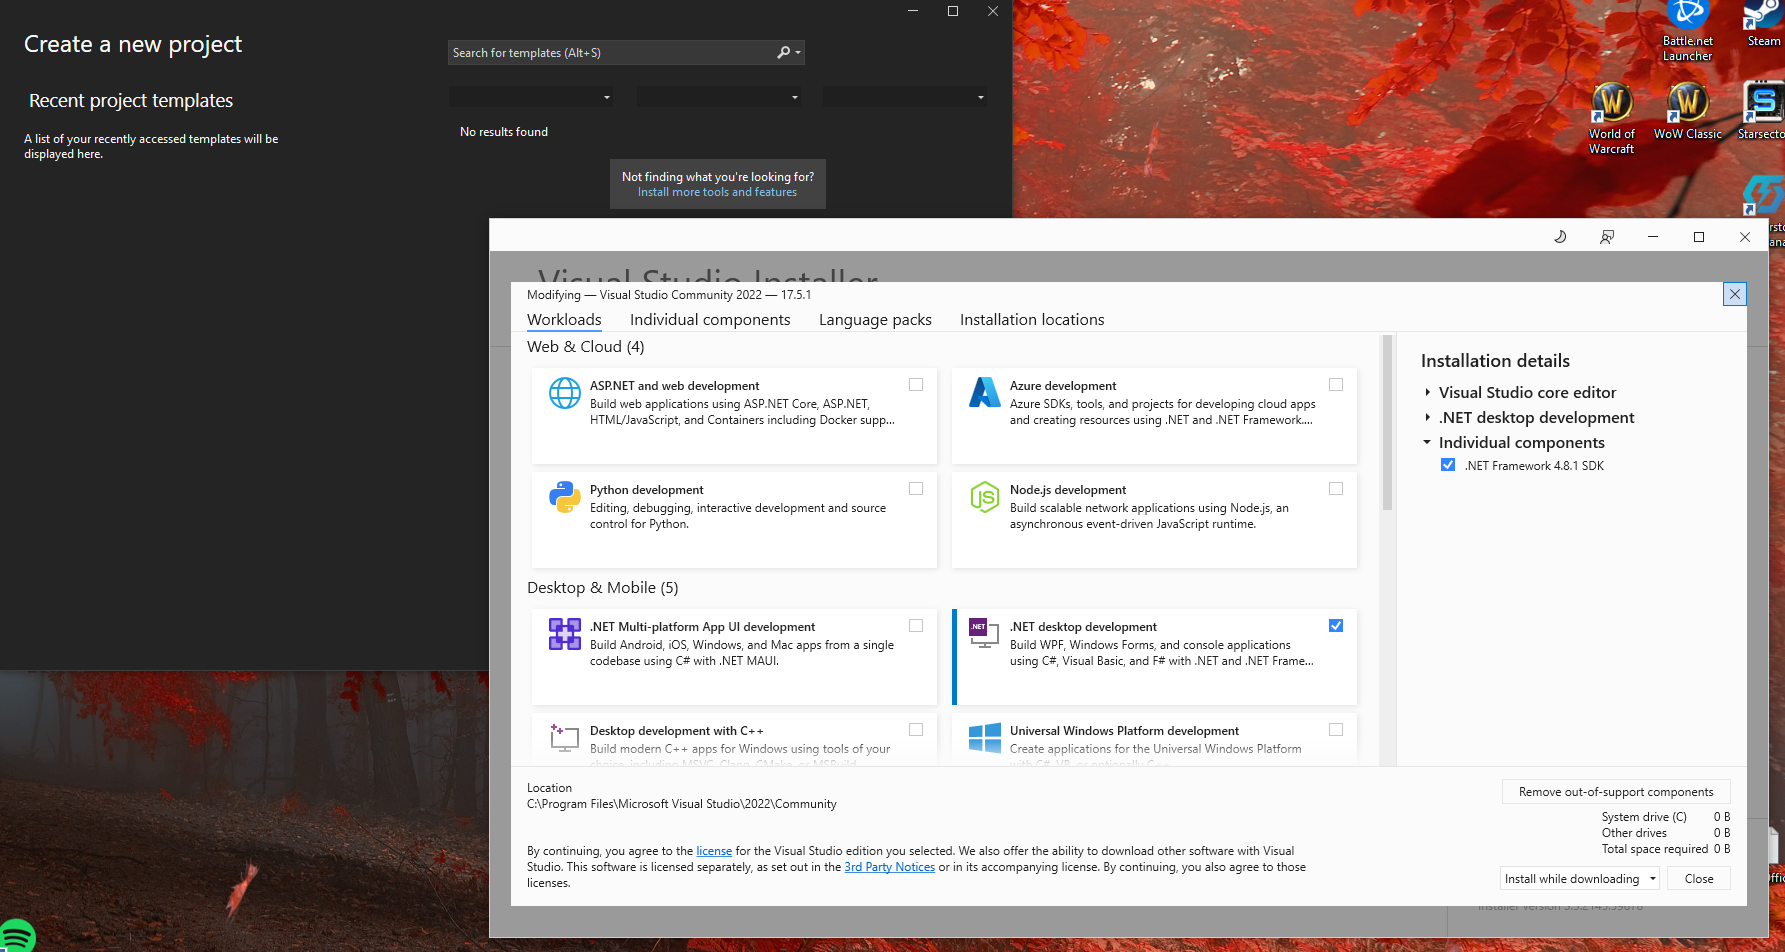Image resolution: width=1785 pixels, height=952 pixels.
Task: Click the Close button in installer dialog
Action: 1699,879
